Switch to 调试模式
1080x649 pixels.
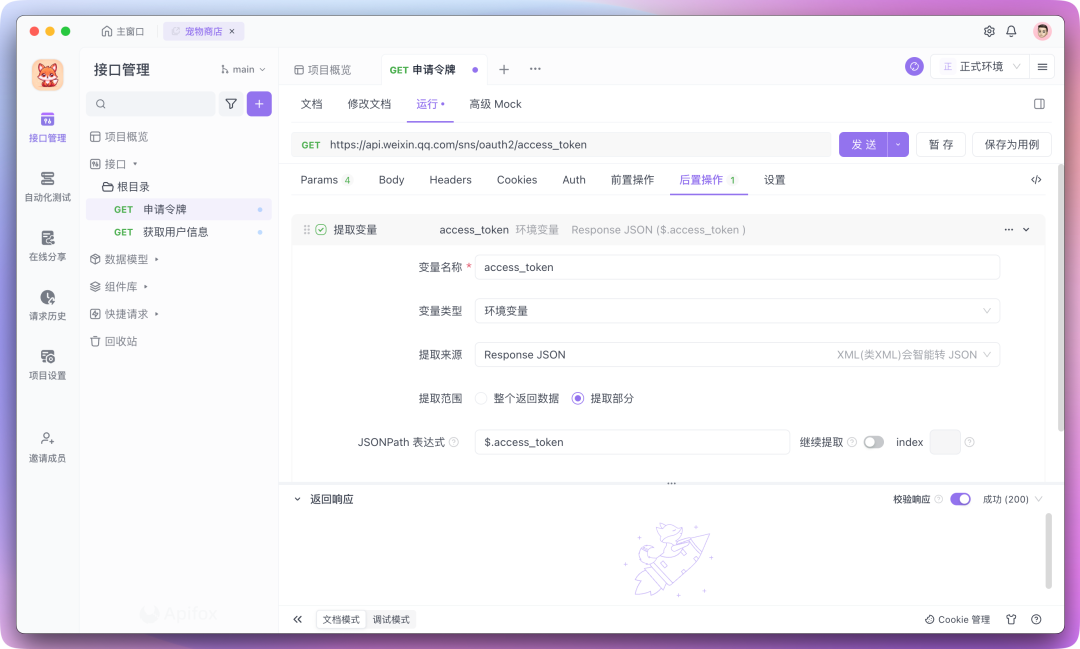click(391, 619)
